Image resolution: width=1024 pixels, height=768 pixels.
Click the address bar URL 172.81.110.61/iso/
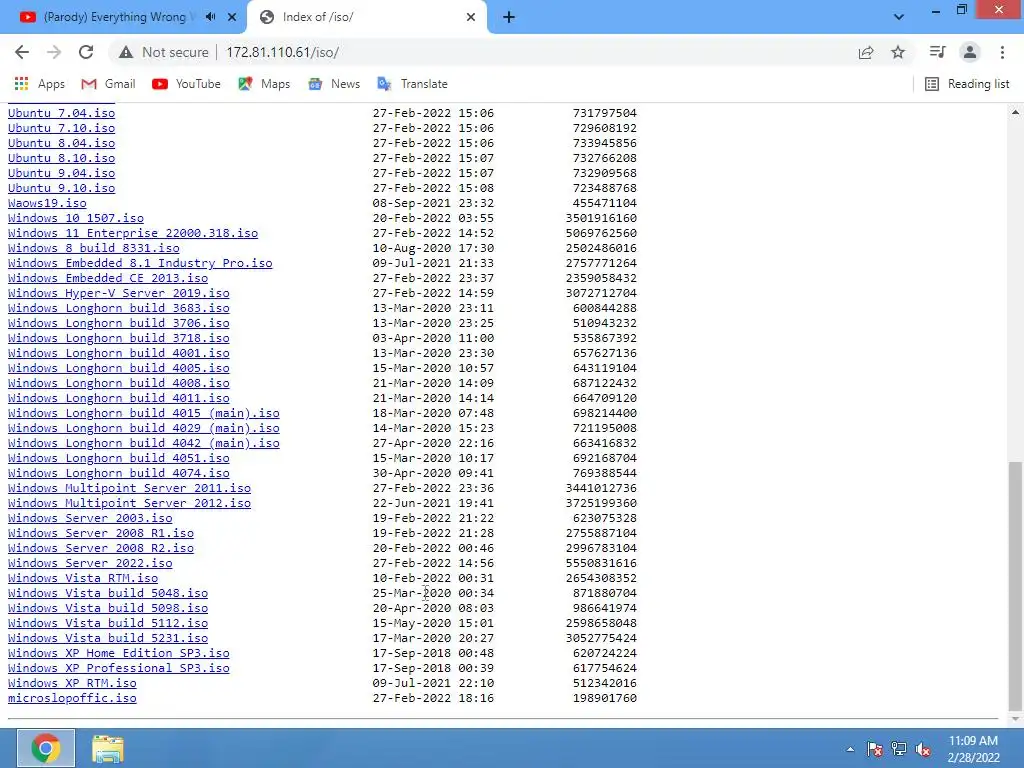(x=282, y=52)
